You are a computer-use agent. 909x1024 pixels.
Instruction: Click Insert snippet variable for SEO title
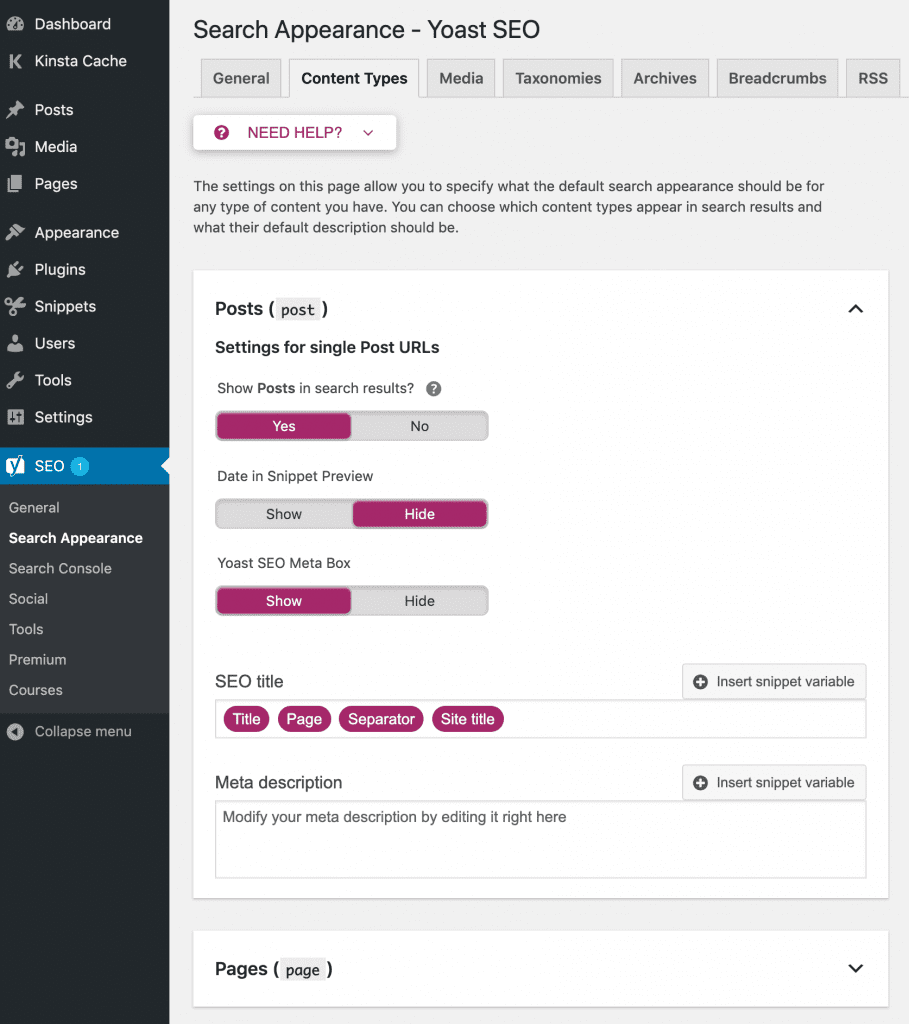[774, 682]
